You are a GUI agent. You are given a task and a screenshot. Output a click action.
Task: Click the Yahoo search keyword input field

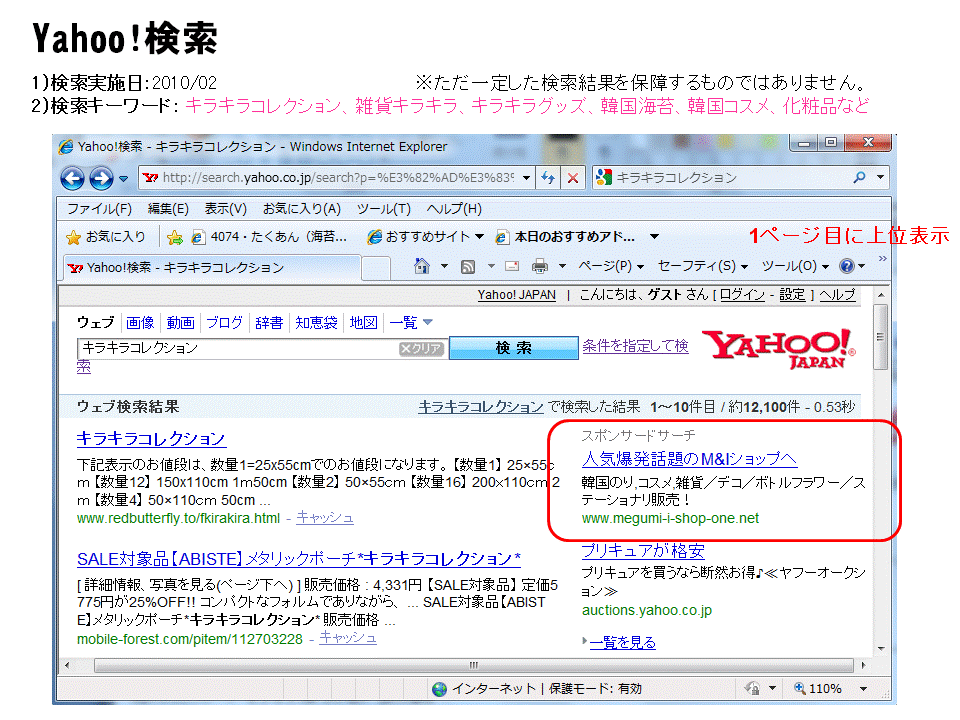pyautogui.click(x=238, y=348)
